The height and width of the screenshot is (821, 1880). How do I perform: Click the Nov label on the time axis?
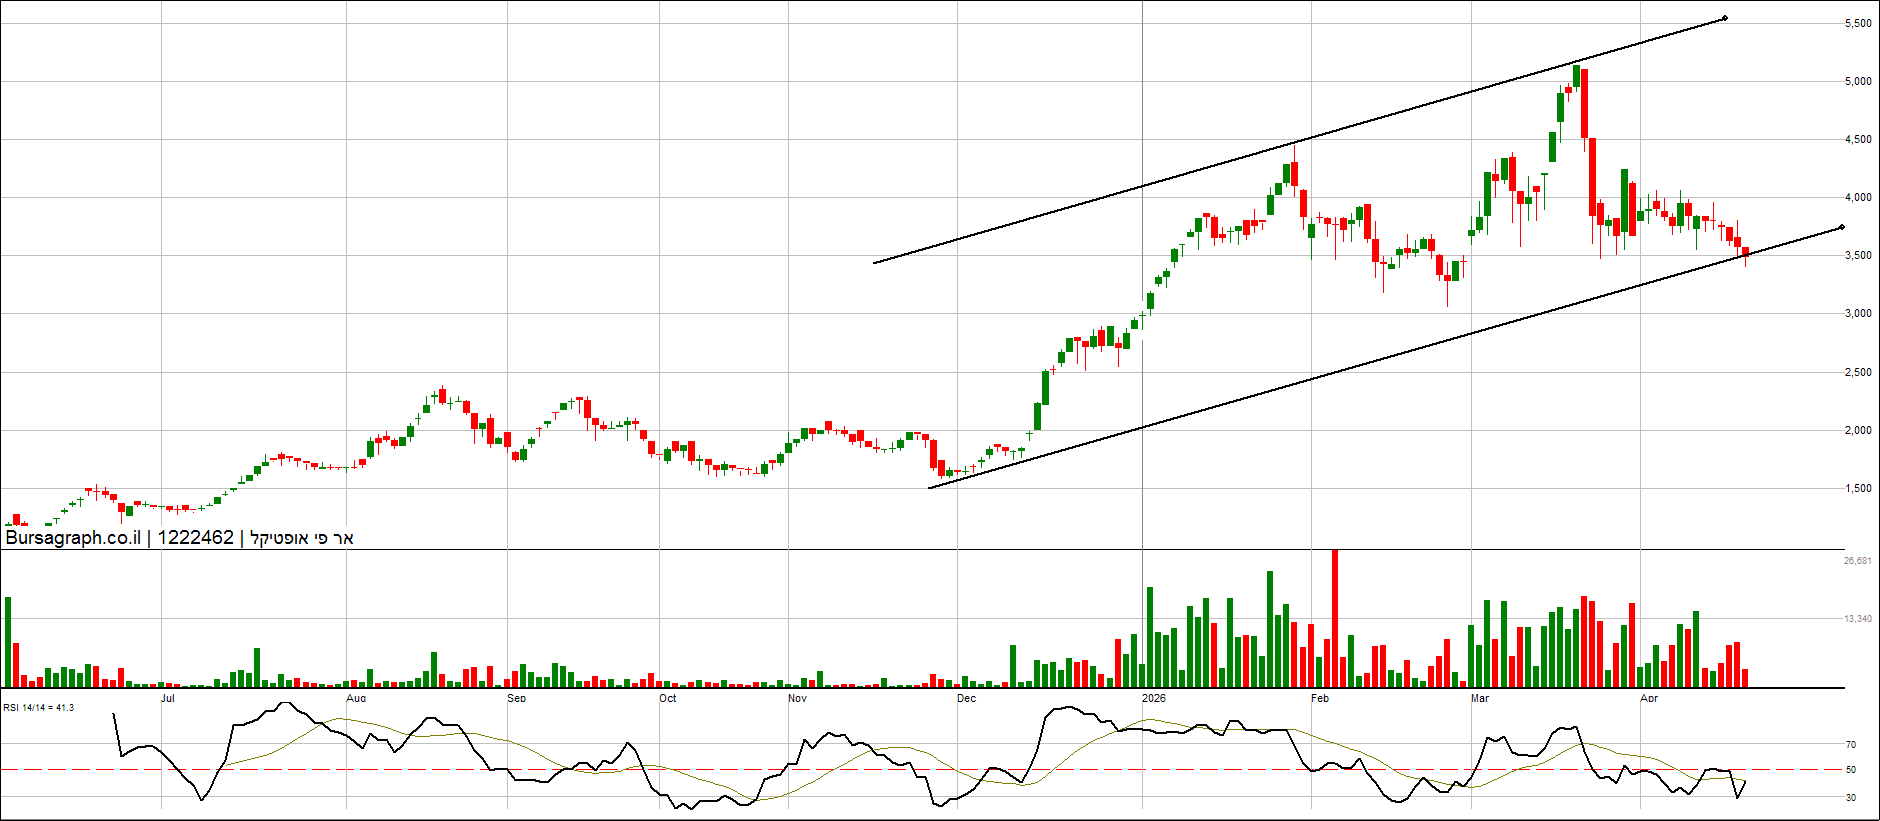(797, 698)
